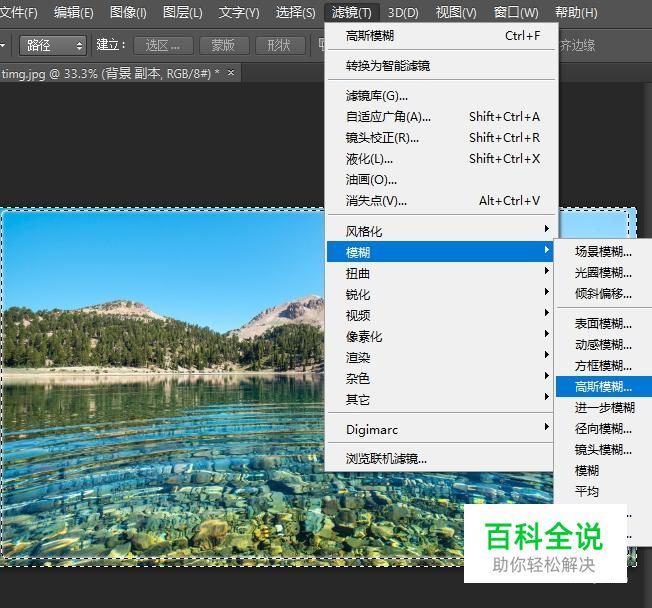Open the 图像(I) menu

tap(128, 12)
